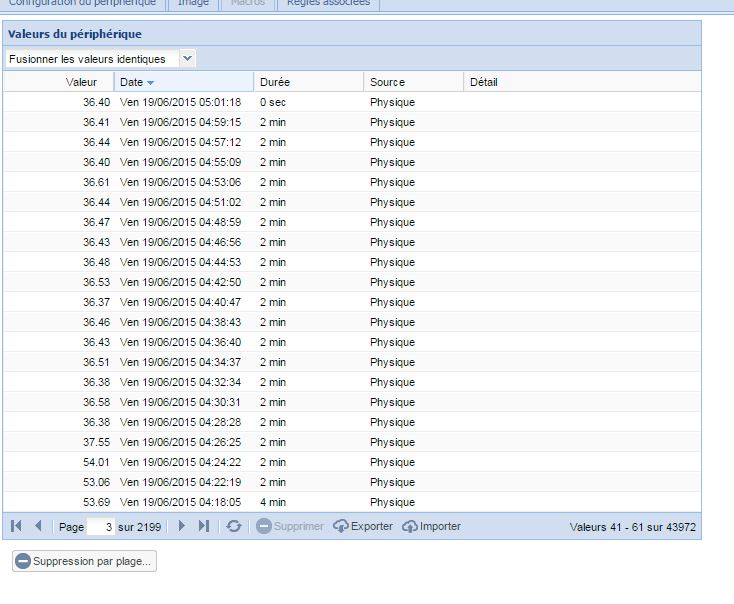Click the Détail column header
This screenshot has height=604, width=734.
point(484,82)
